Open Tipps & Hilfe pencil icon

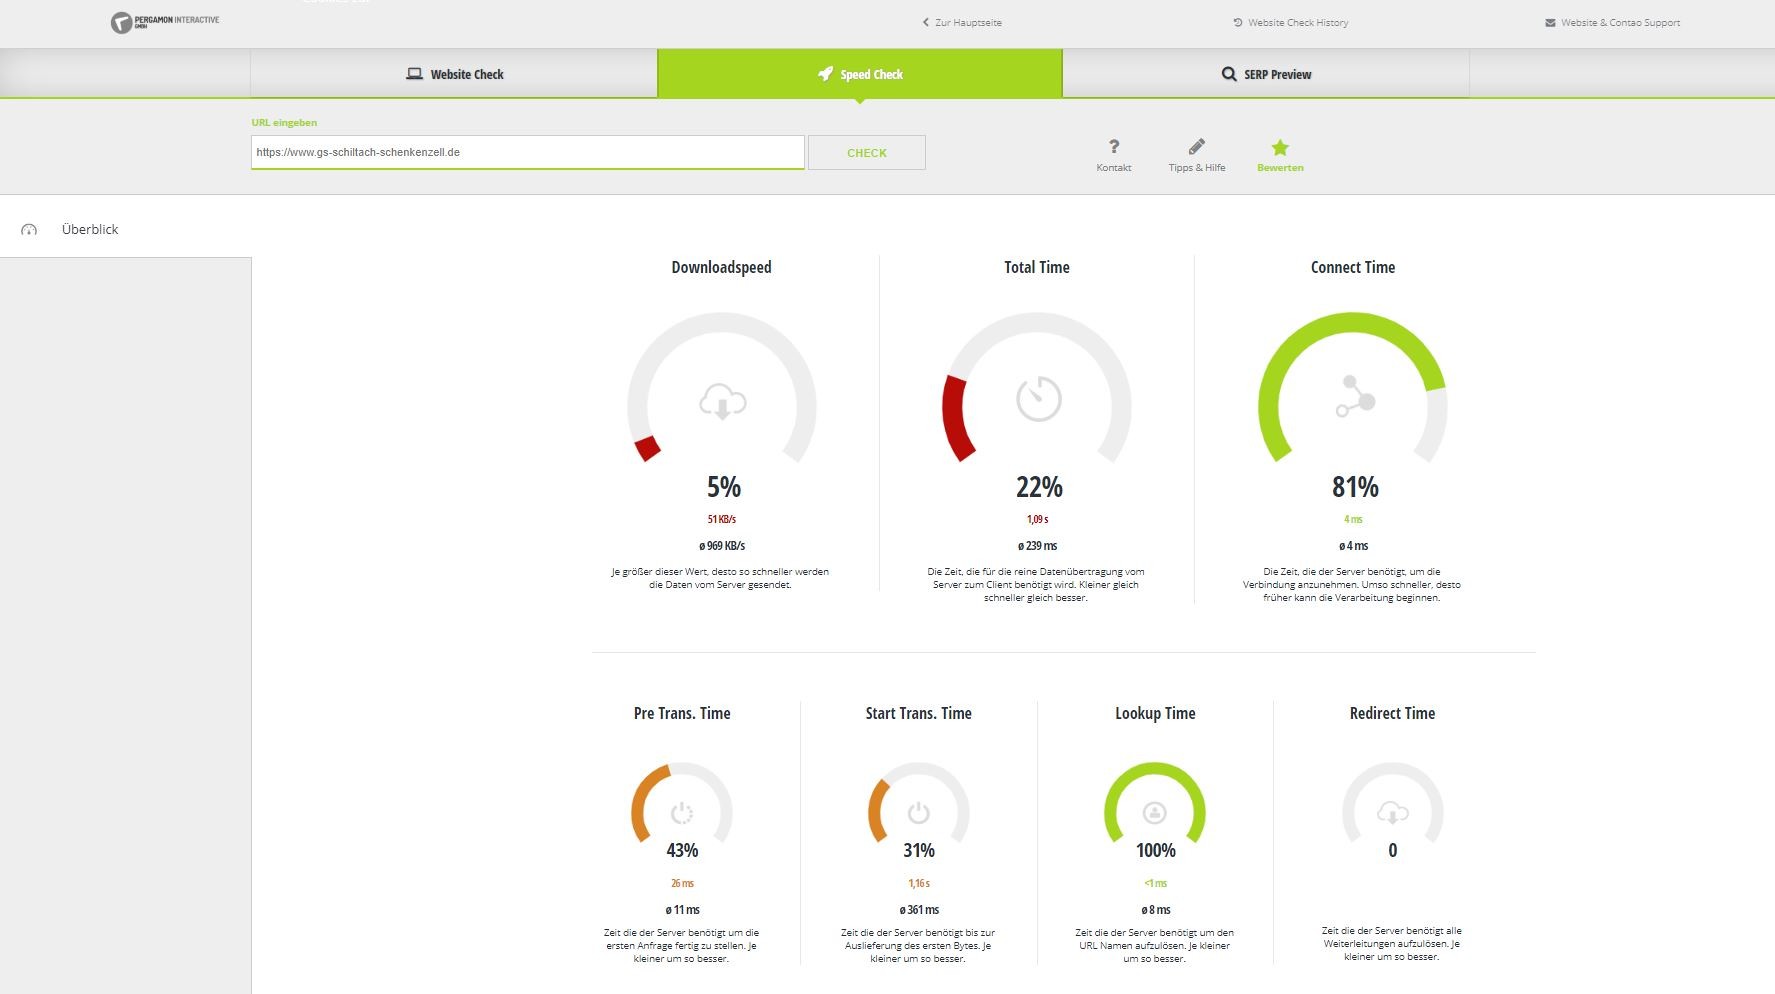click(x=1196, y=147)
